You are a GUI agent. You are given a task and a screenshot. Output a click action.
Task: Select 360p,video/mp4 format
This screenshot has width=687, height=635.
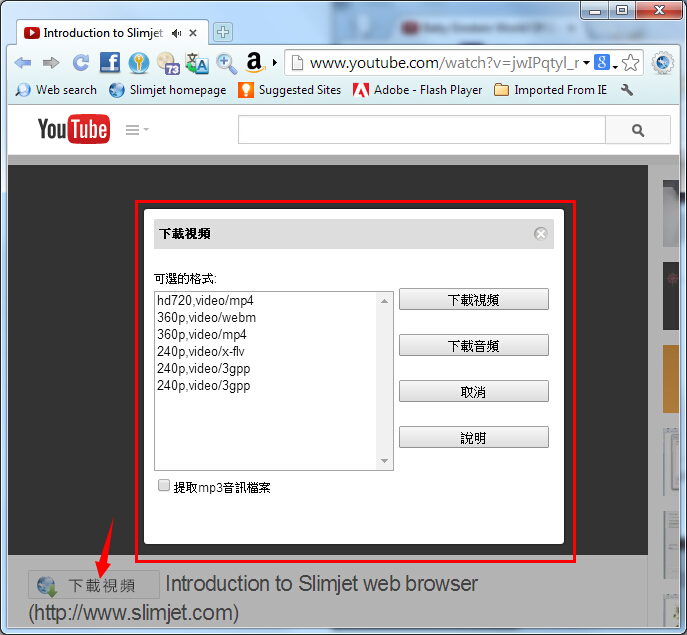266,335
